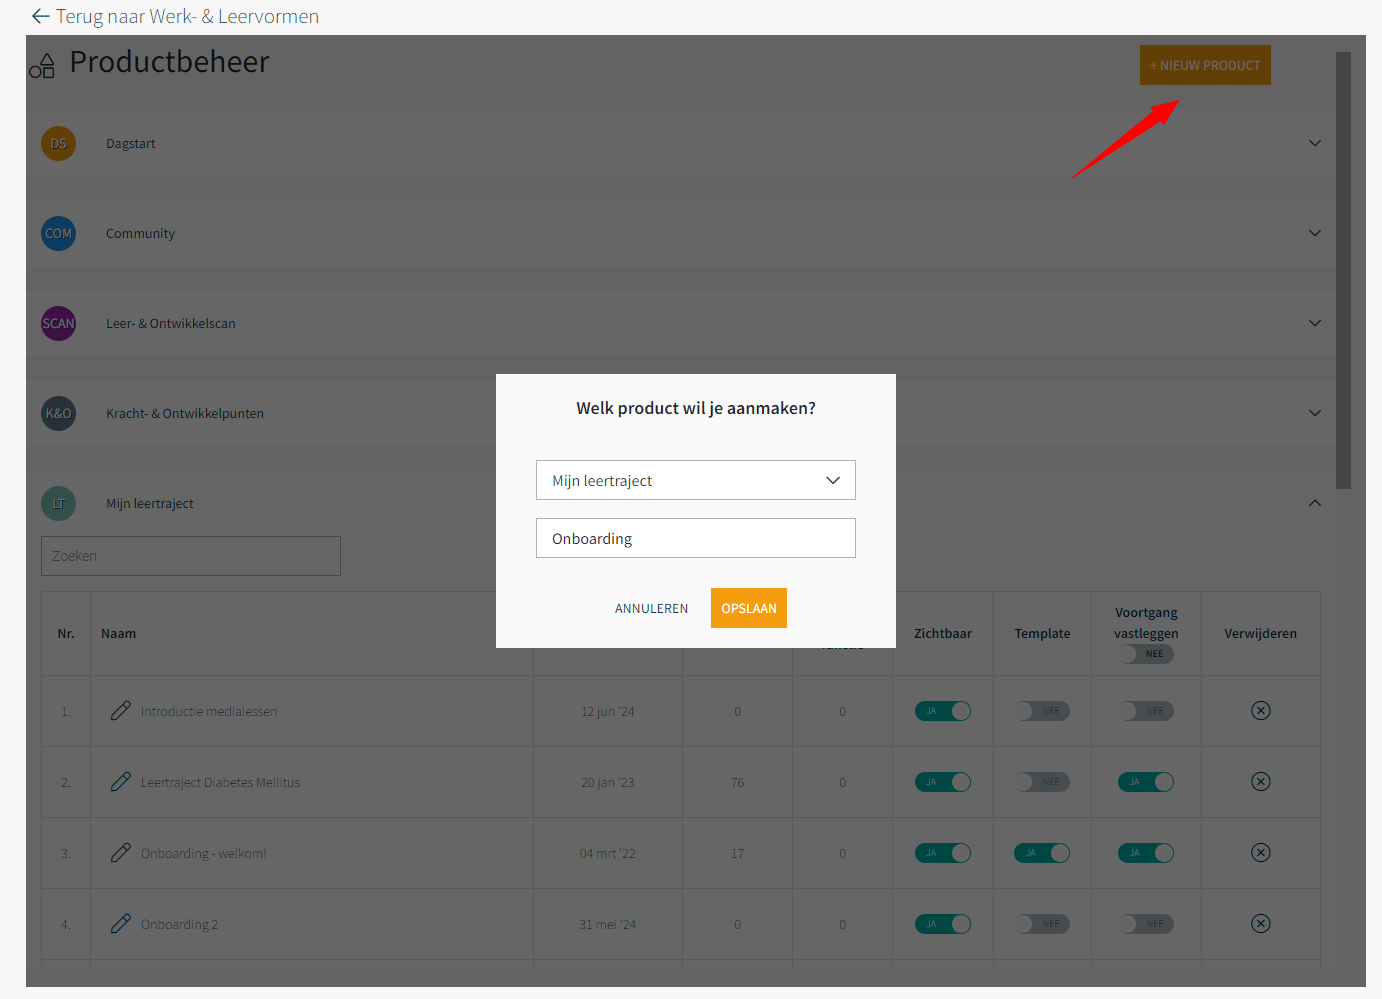Remove Onboarding - welkom! using the delete icon
This screenshot has width=1382, height=999.
click(x=1260, y=853)
